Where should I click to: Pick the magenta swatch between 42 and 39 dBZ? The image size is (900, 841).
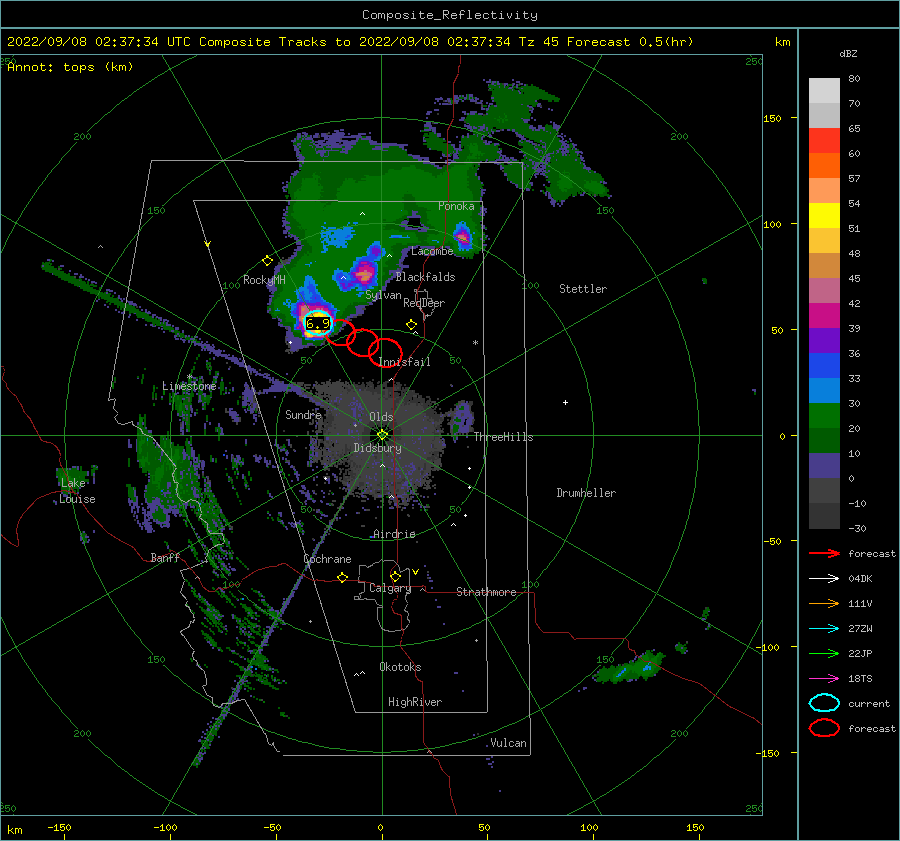[x=824, y=316]
